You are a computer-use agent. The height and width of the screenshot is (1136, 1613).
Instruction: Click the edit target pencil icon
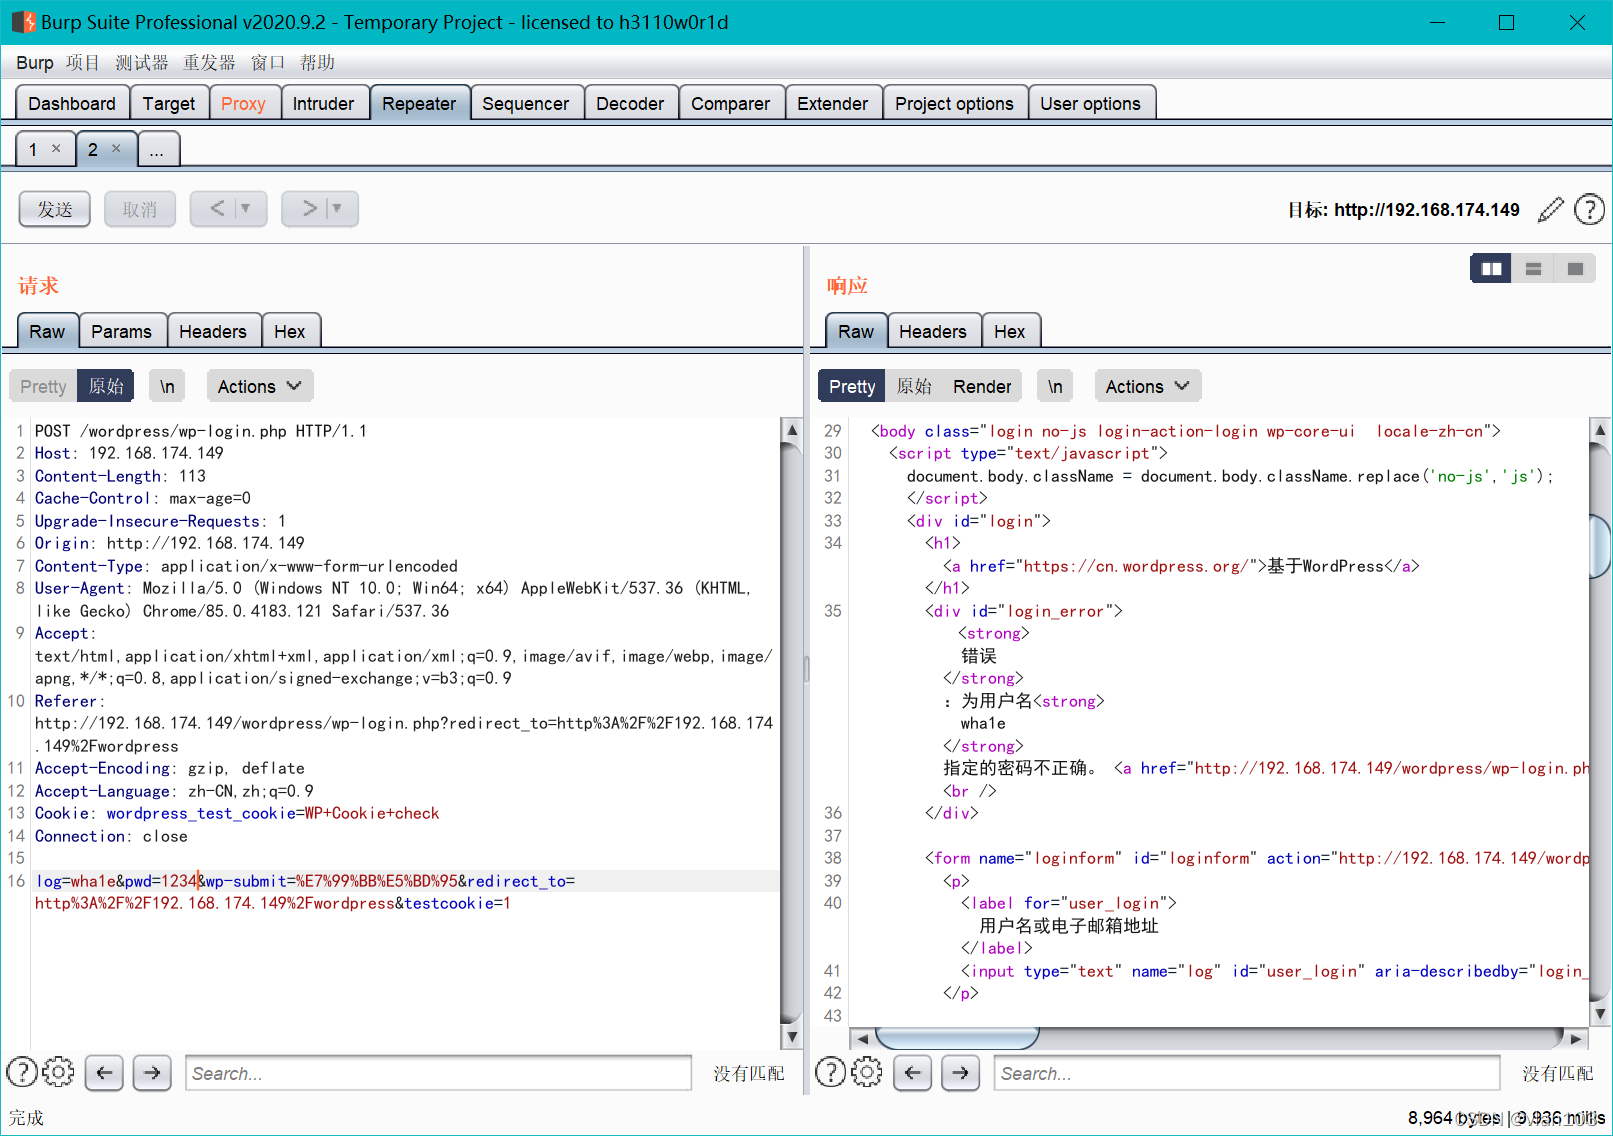coord(1550,210)
